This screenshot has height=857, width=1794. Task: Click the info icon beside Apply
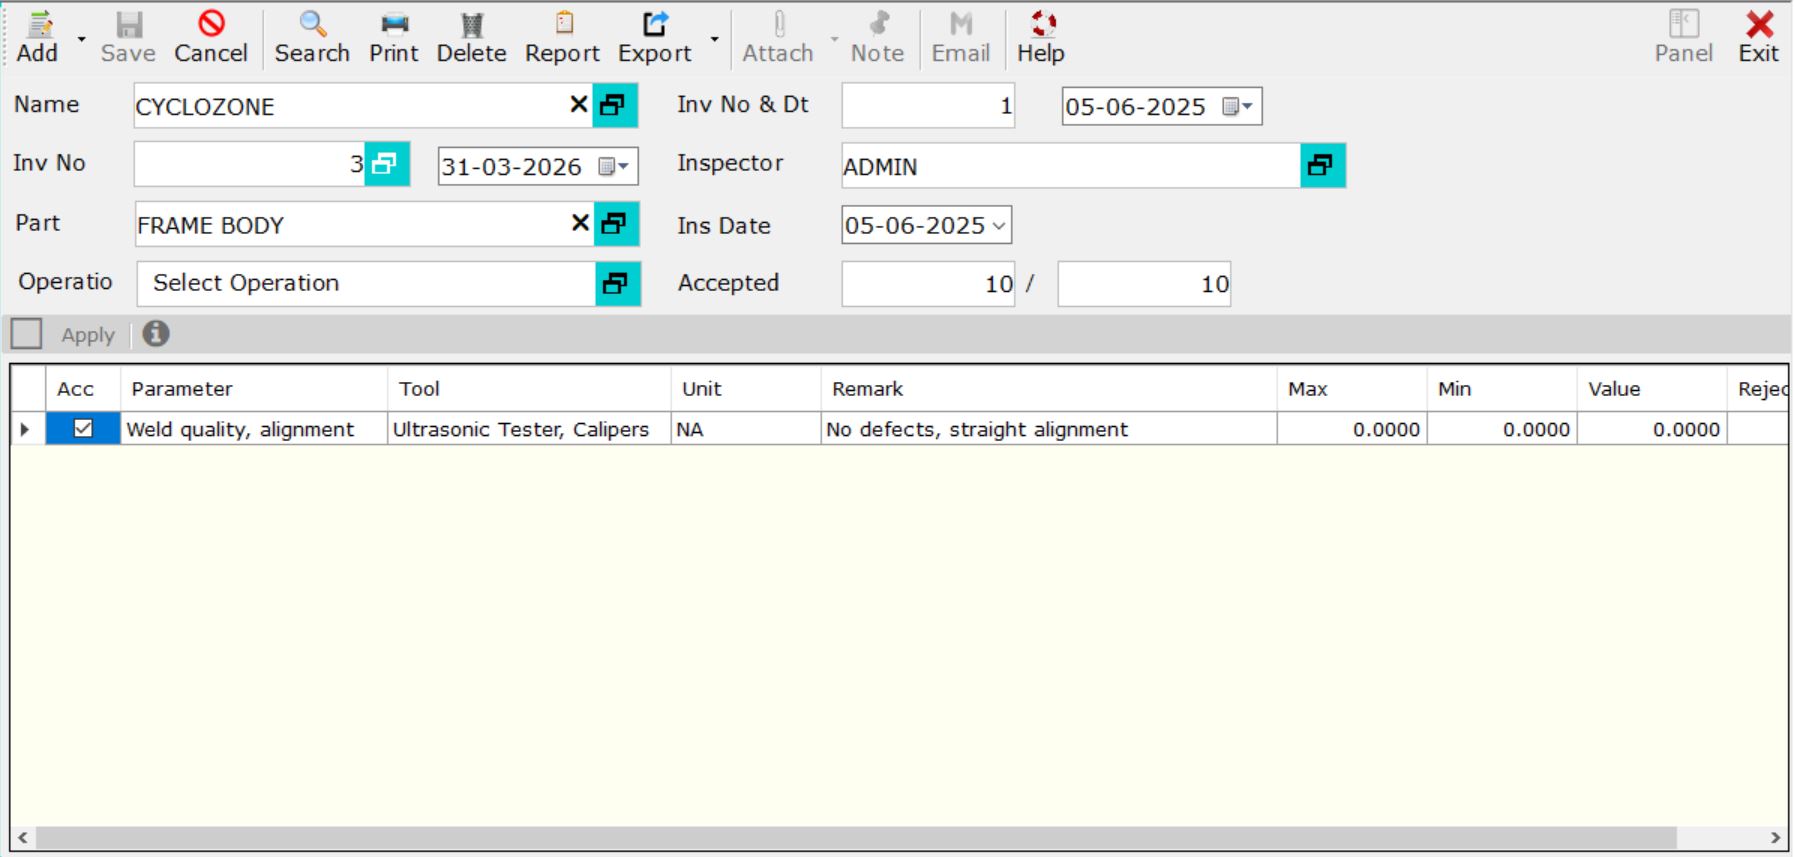coord(156,334)
